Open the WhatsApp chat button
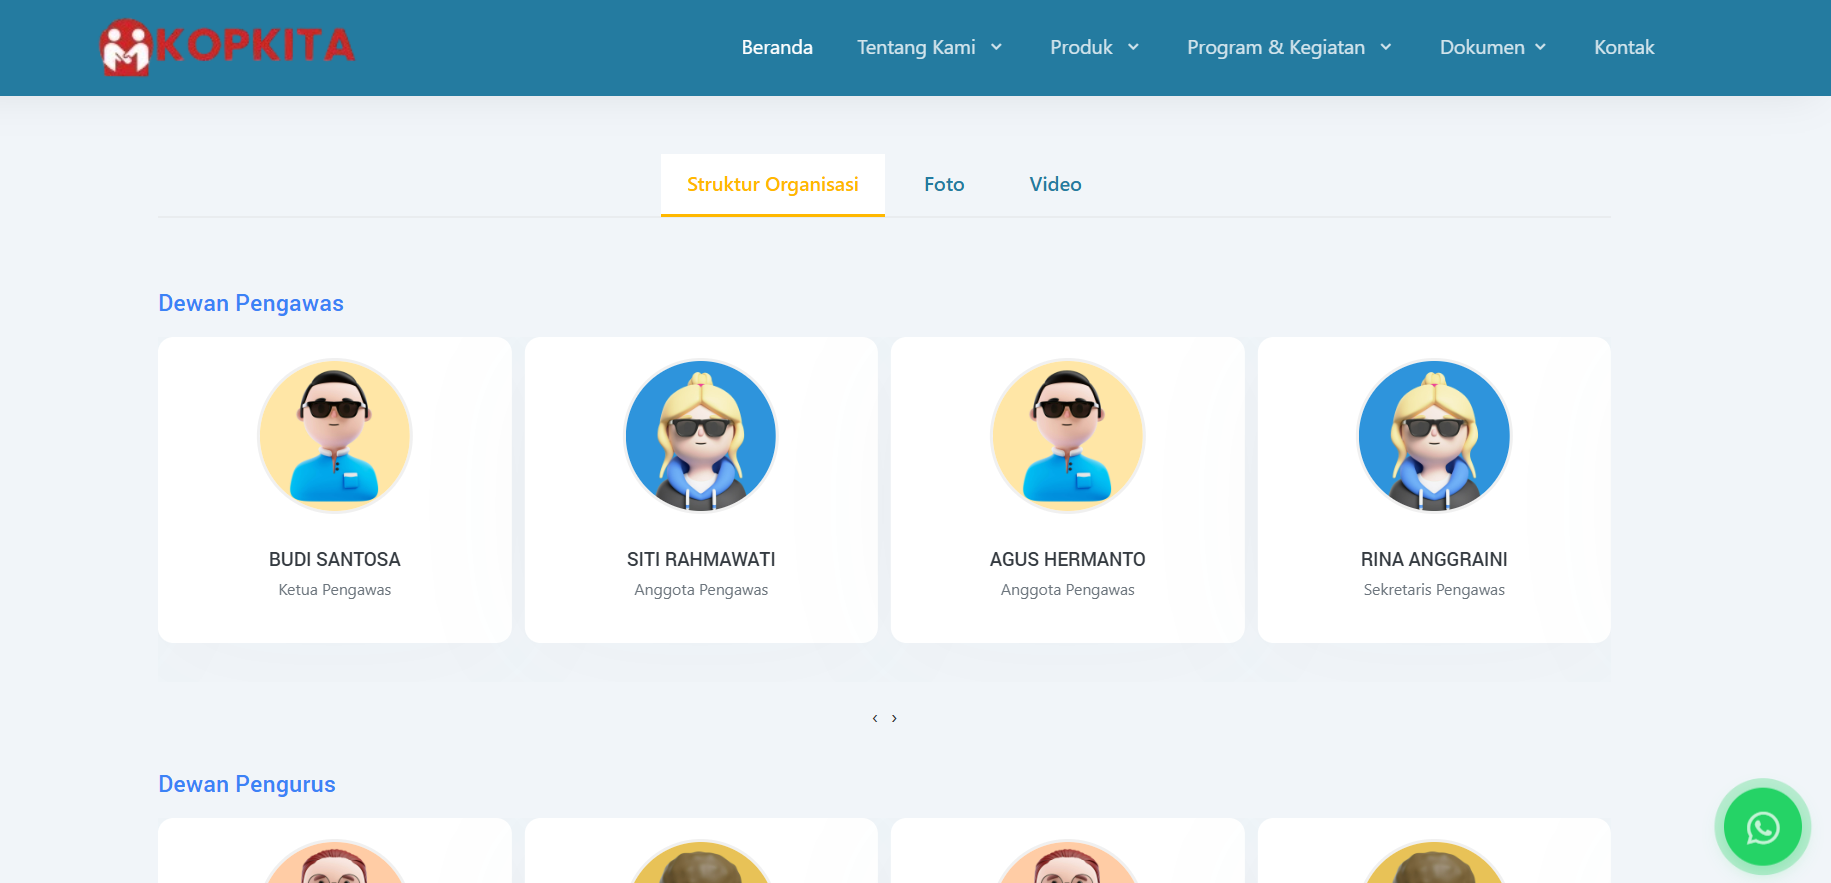This screenshot has width=1831, height=883. click(1762, 827)
